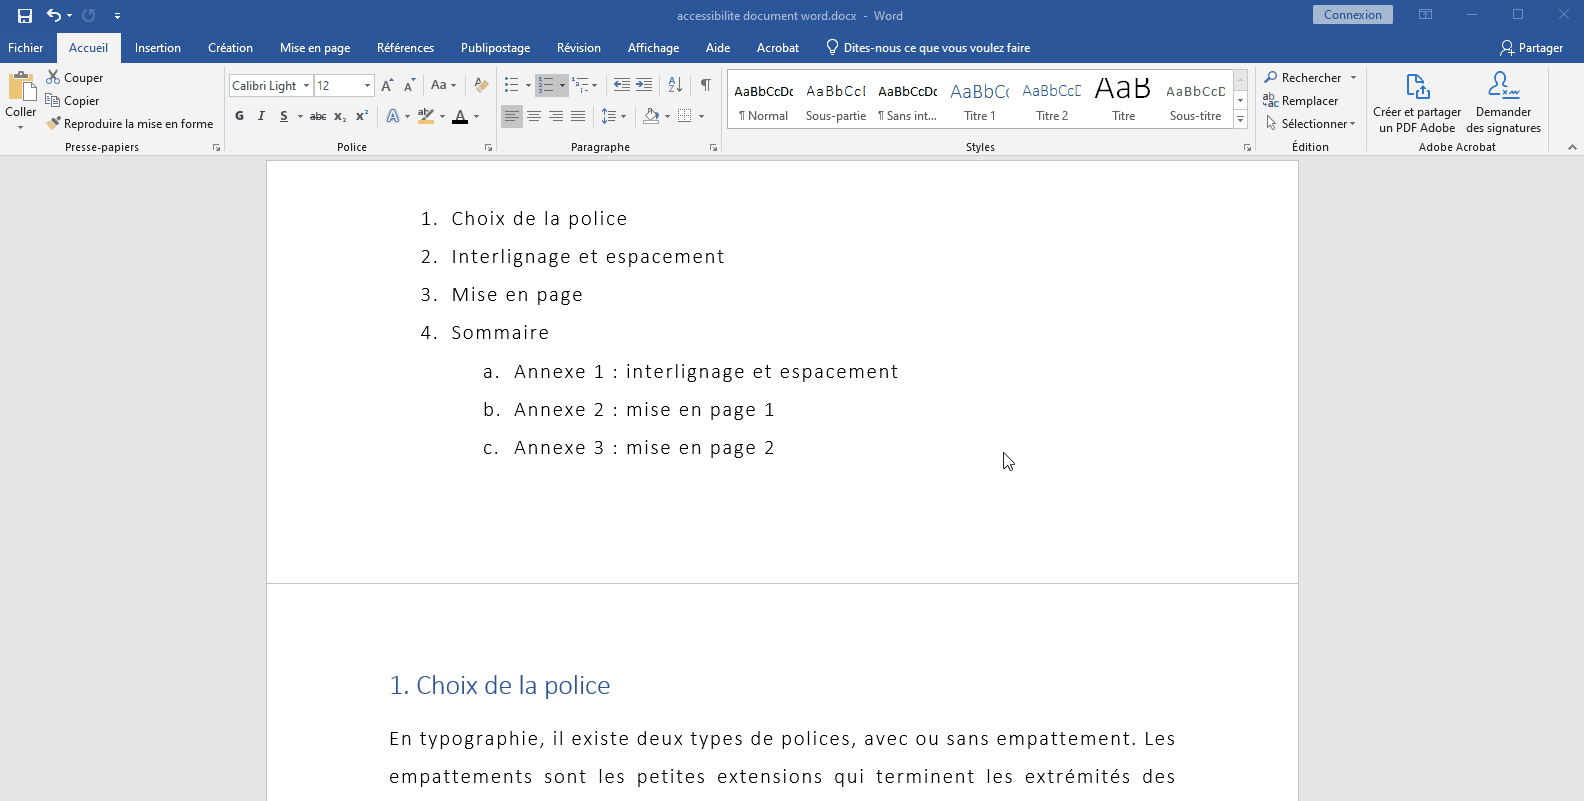
Task: Apply text effects with the outlined A icon
Action: [393, 116]
